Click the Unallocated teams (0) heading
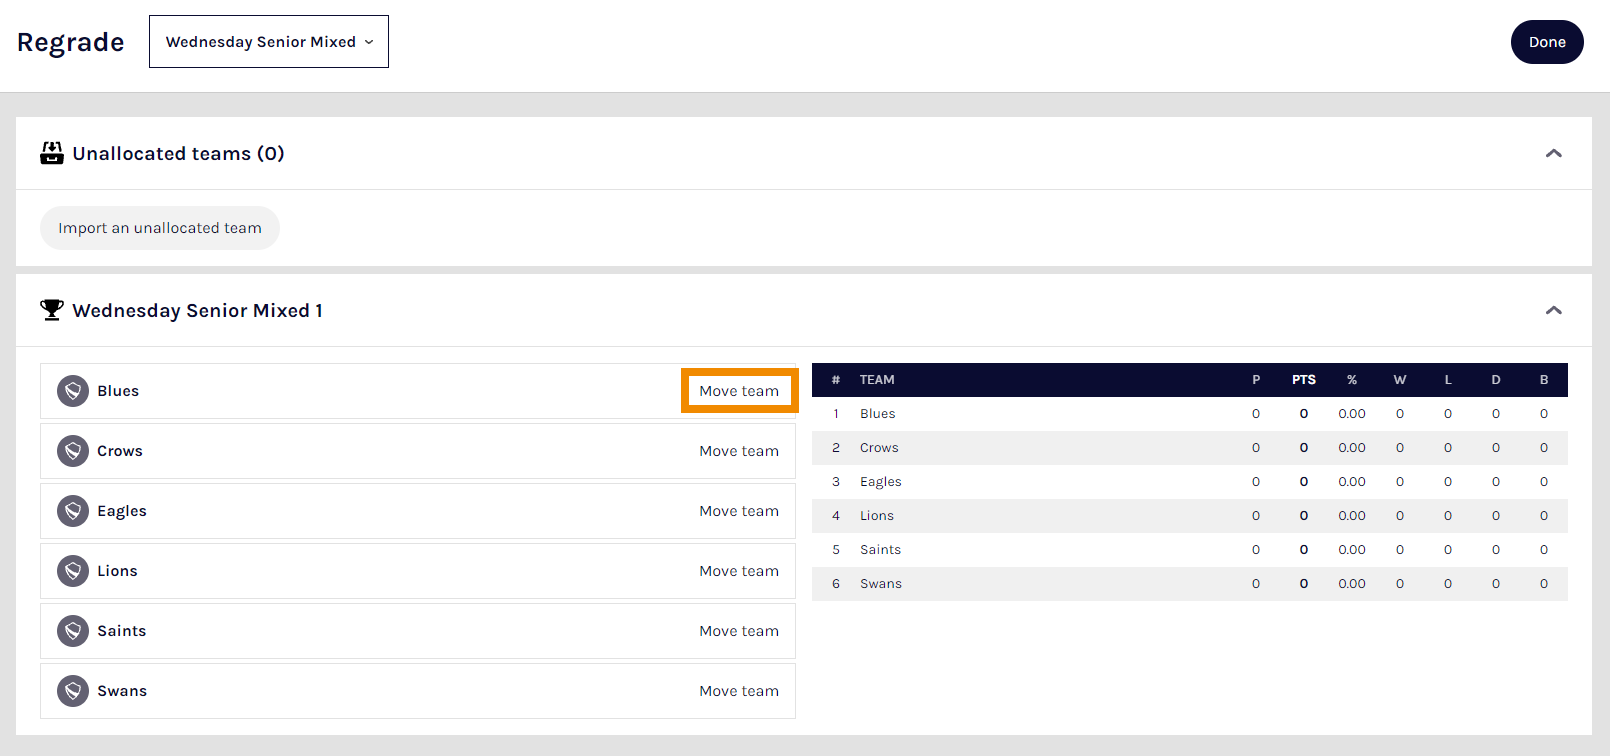The image size is (1610, 756). [178, 153]
